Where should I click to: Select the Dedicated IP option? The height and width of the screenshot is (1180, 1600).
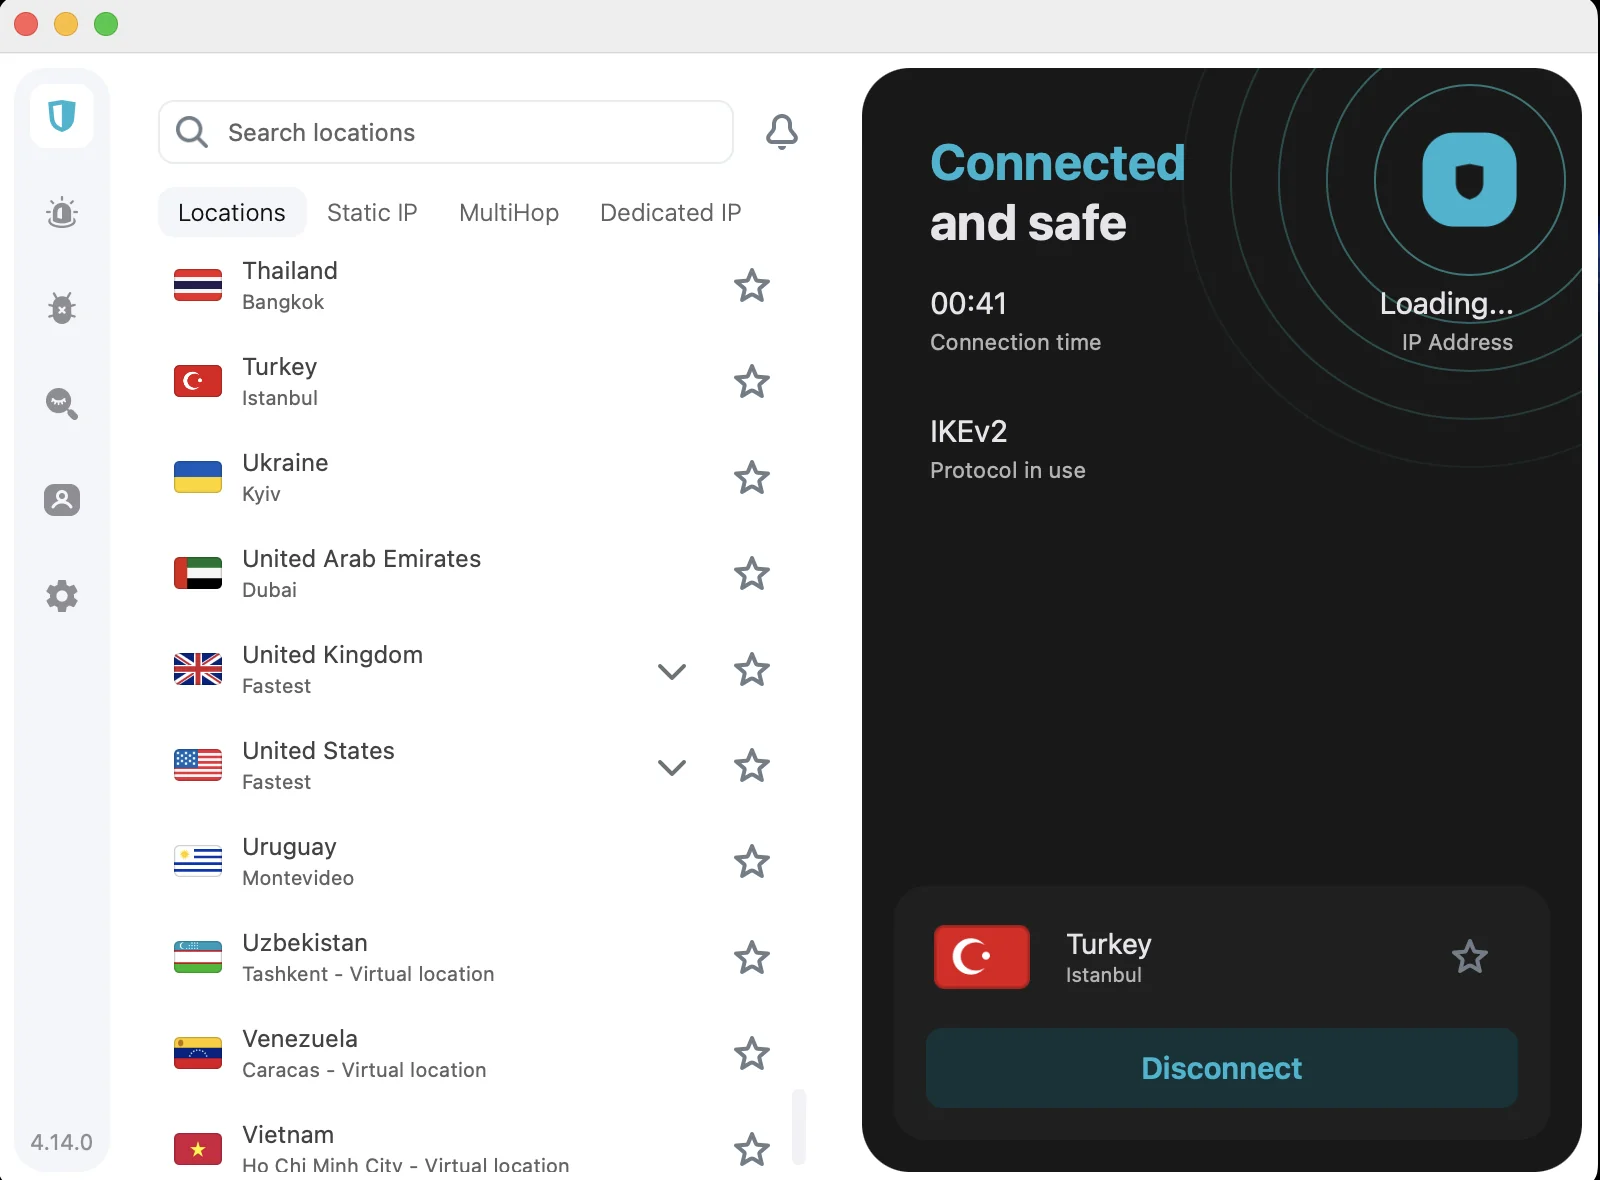(x=669, y=212)
